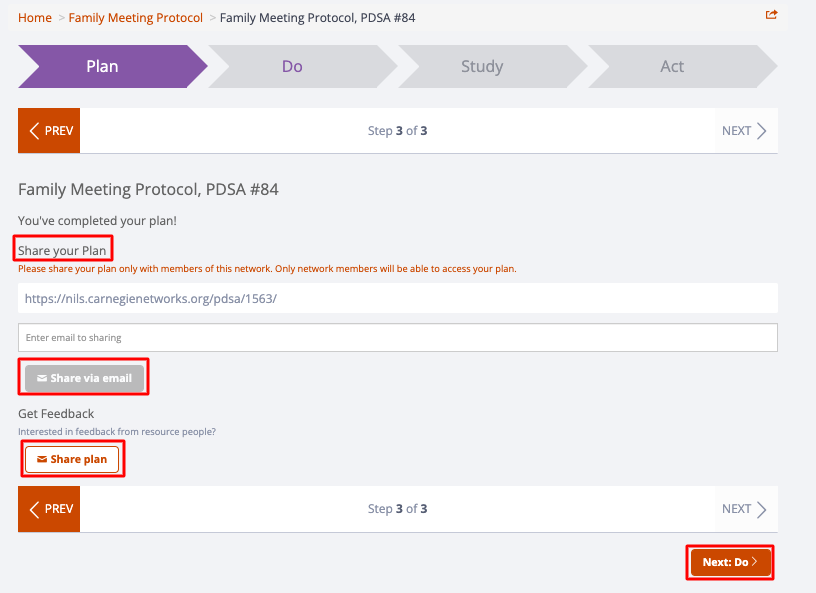Click the Share via email button

point(84,378)
